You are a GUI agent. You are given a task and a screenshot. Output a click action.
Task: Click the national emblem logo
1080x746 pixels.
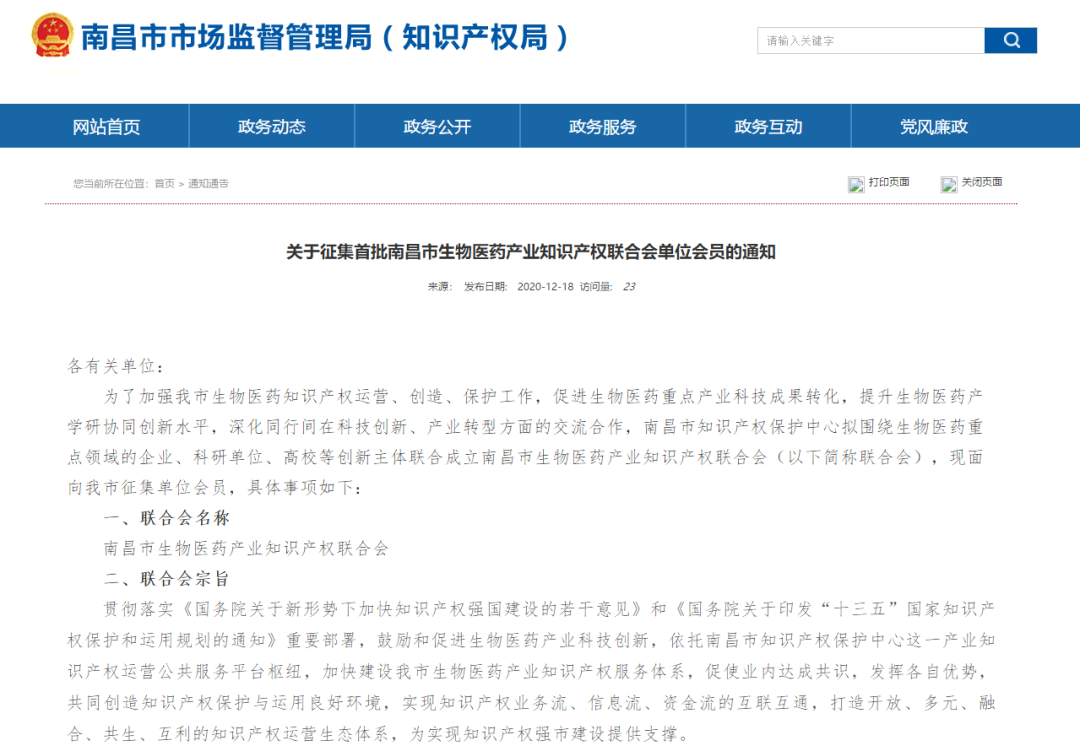click(x=52, y=36)
